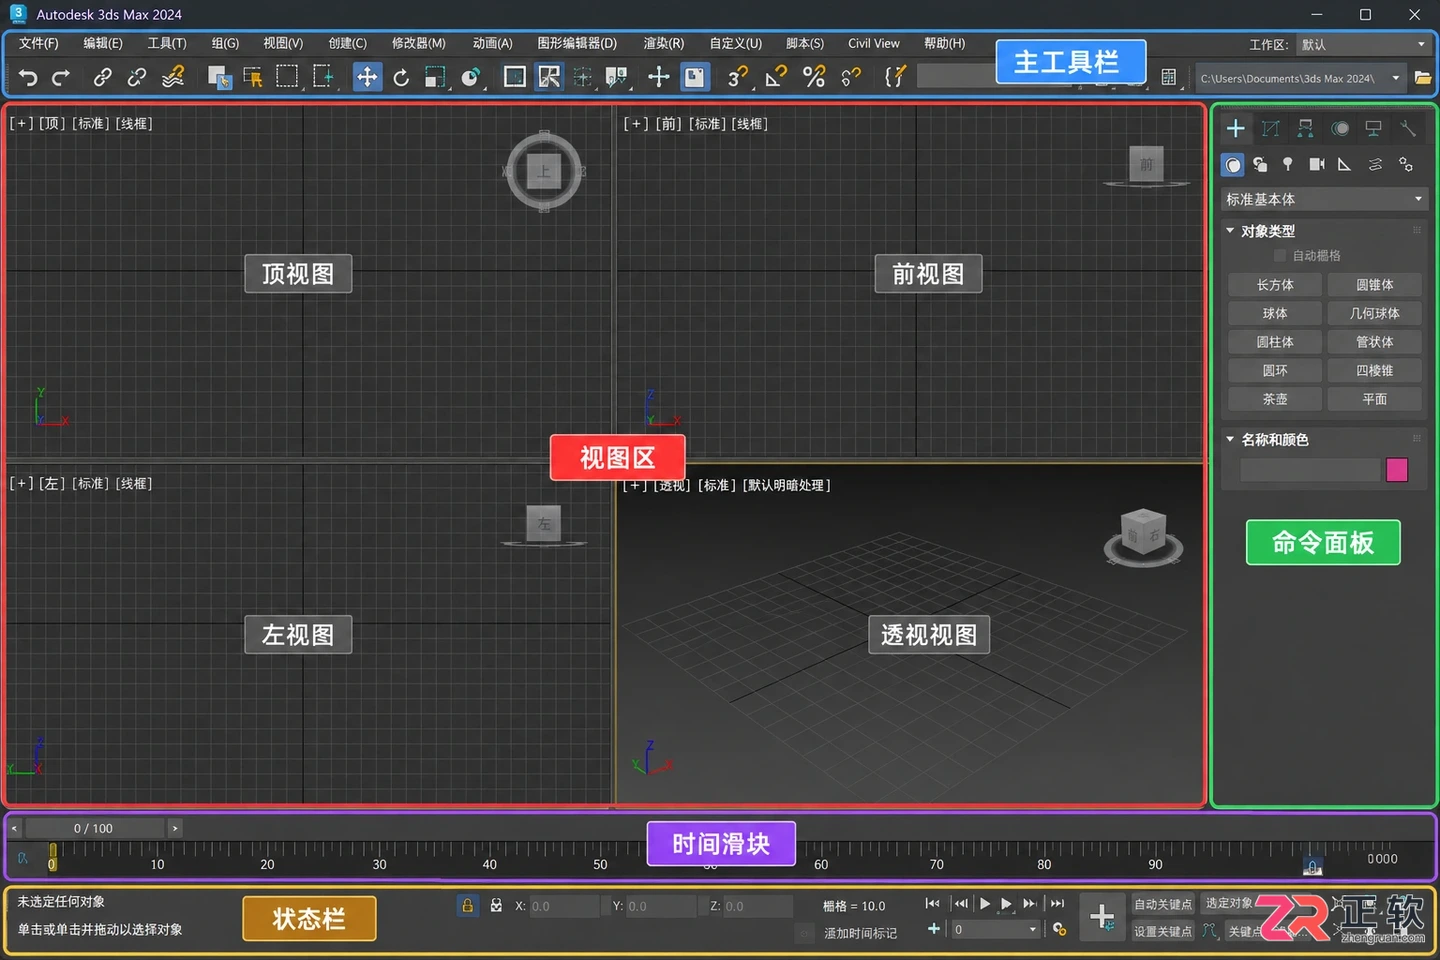
Task: Open the Utilities wrench panel tab
Action: 1408,128
